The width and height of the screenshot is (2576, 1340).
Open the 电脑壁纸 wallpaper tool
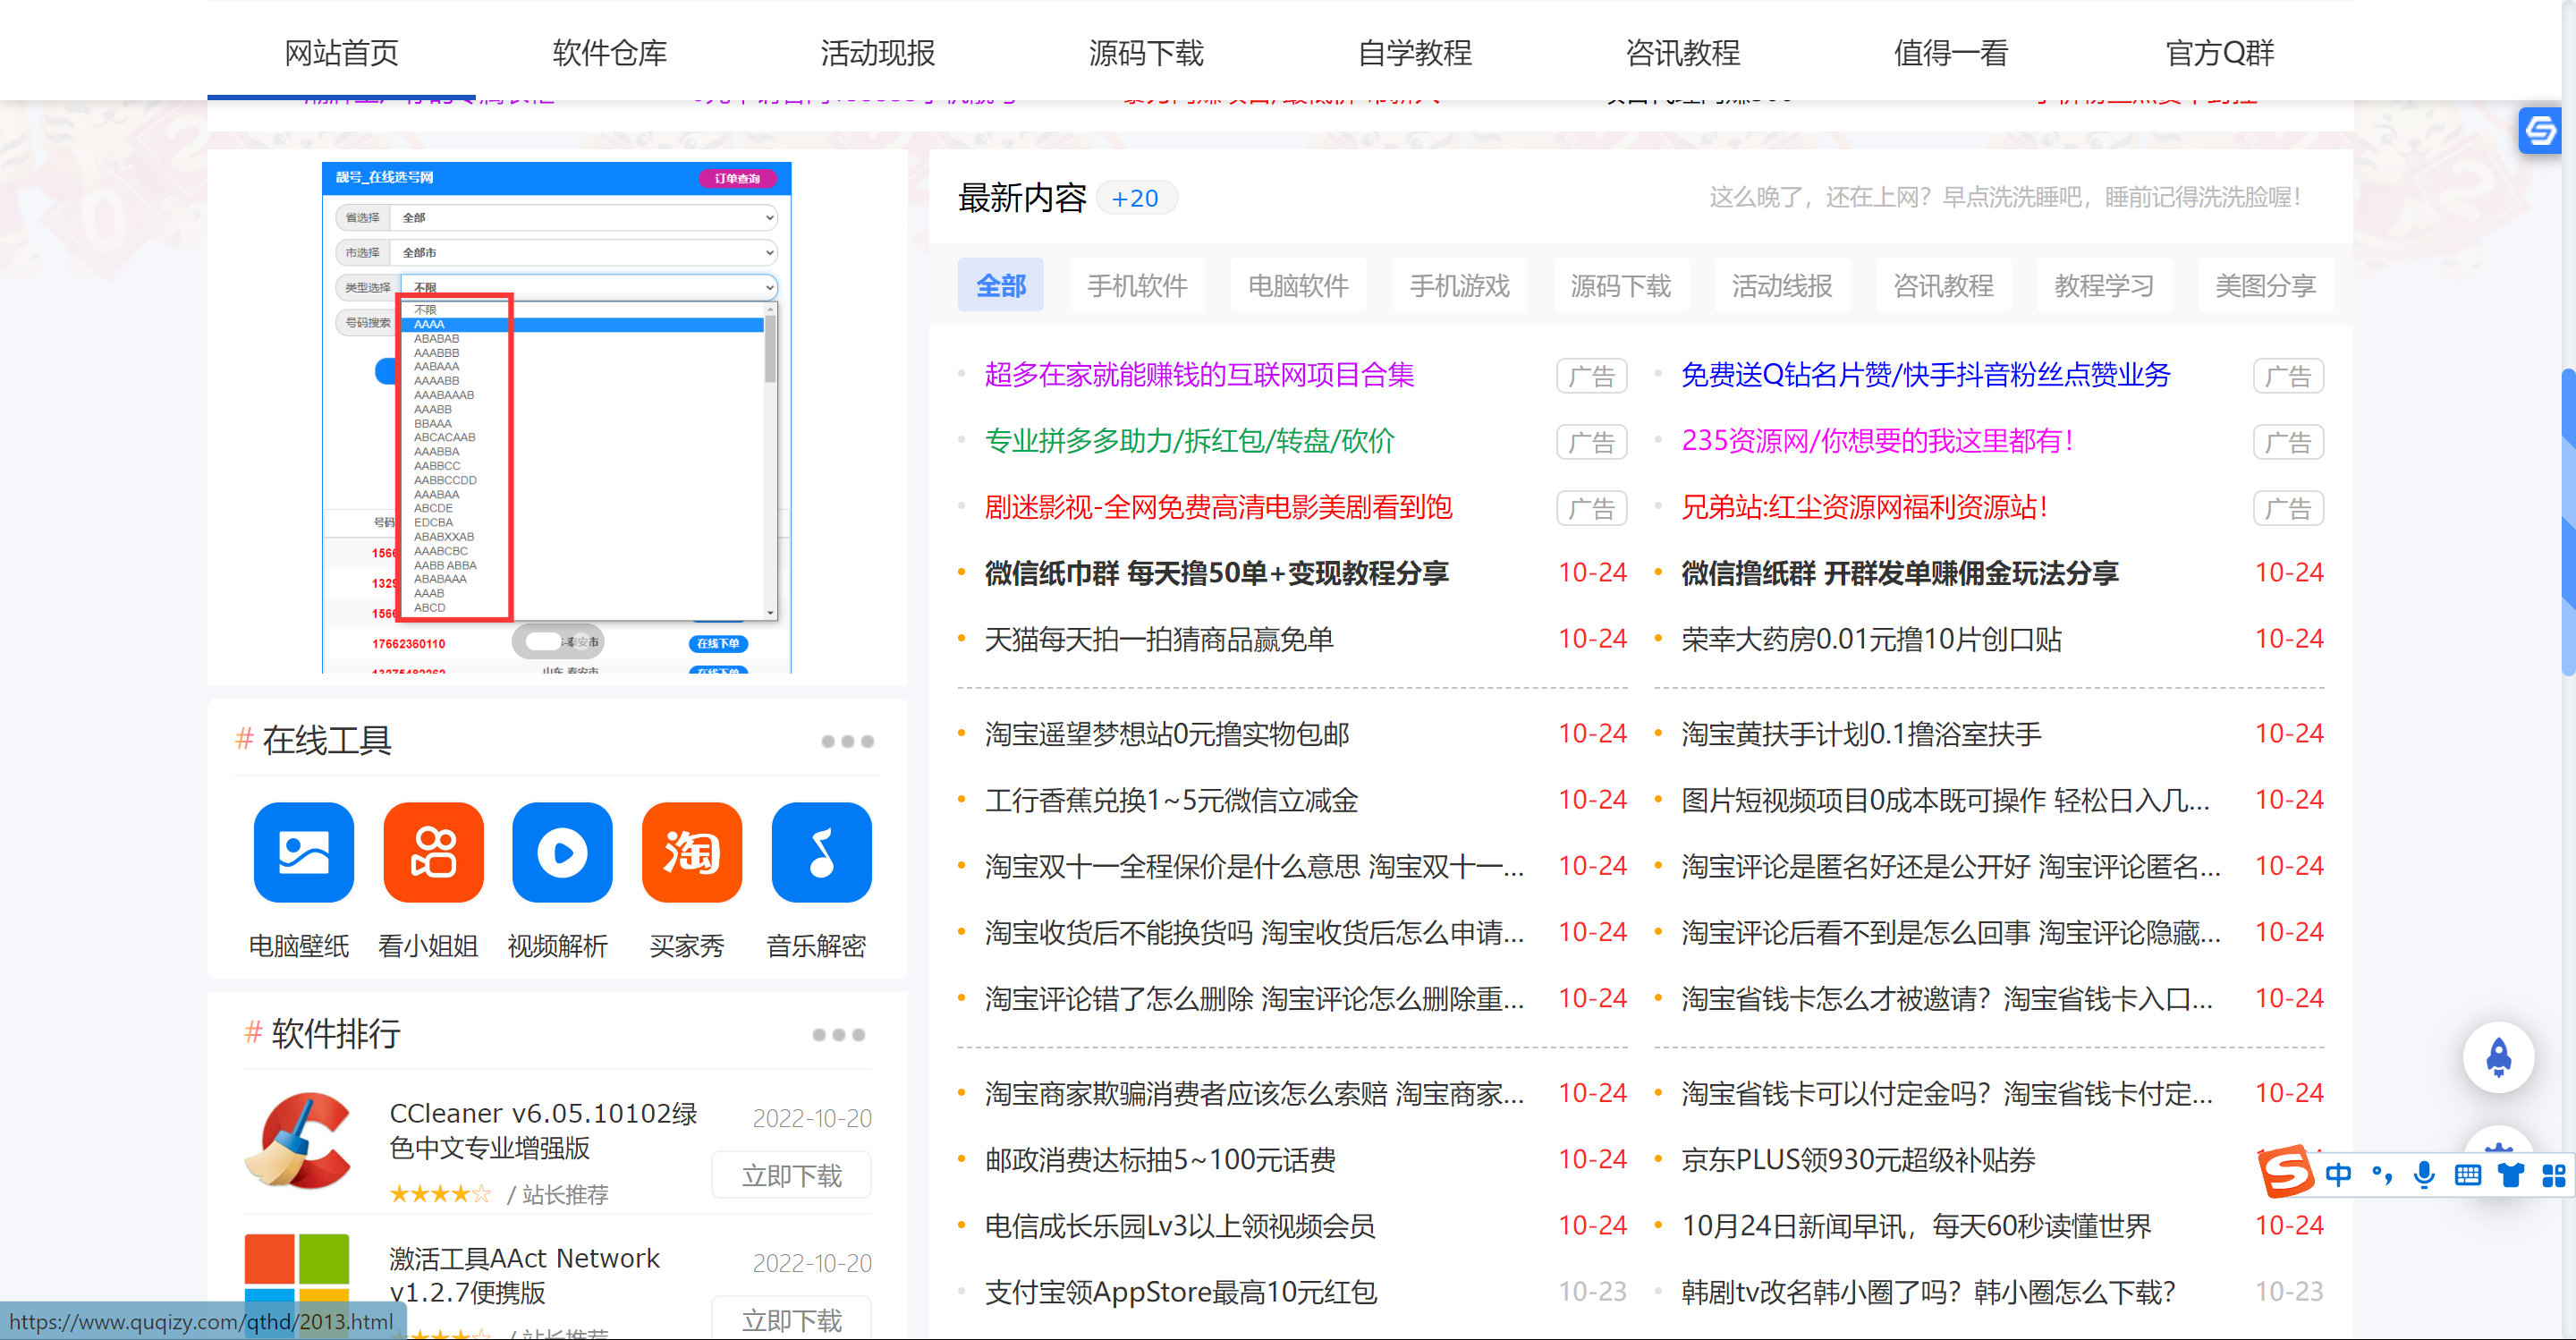(x=302, y=852)
